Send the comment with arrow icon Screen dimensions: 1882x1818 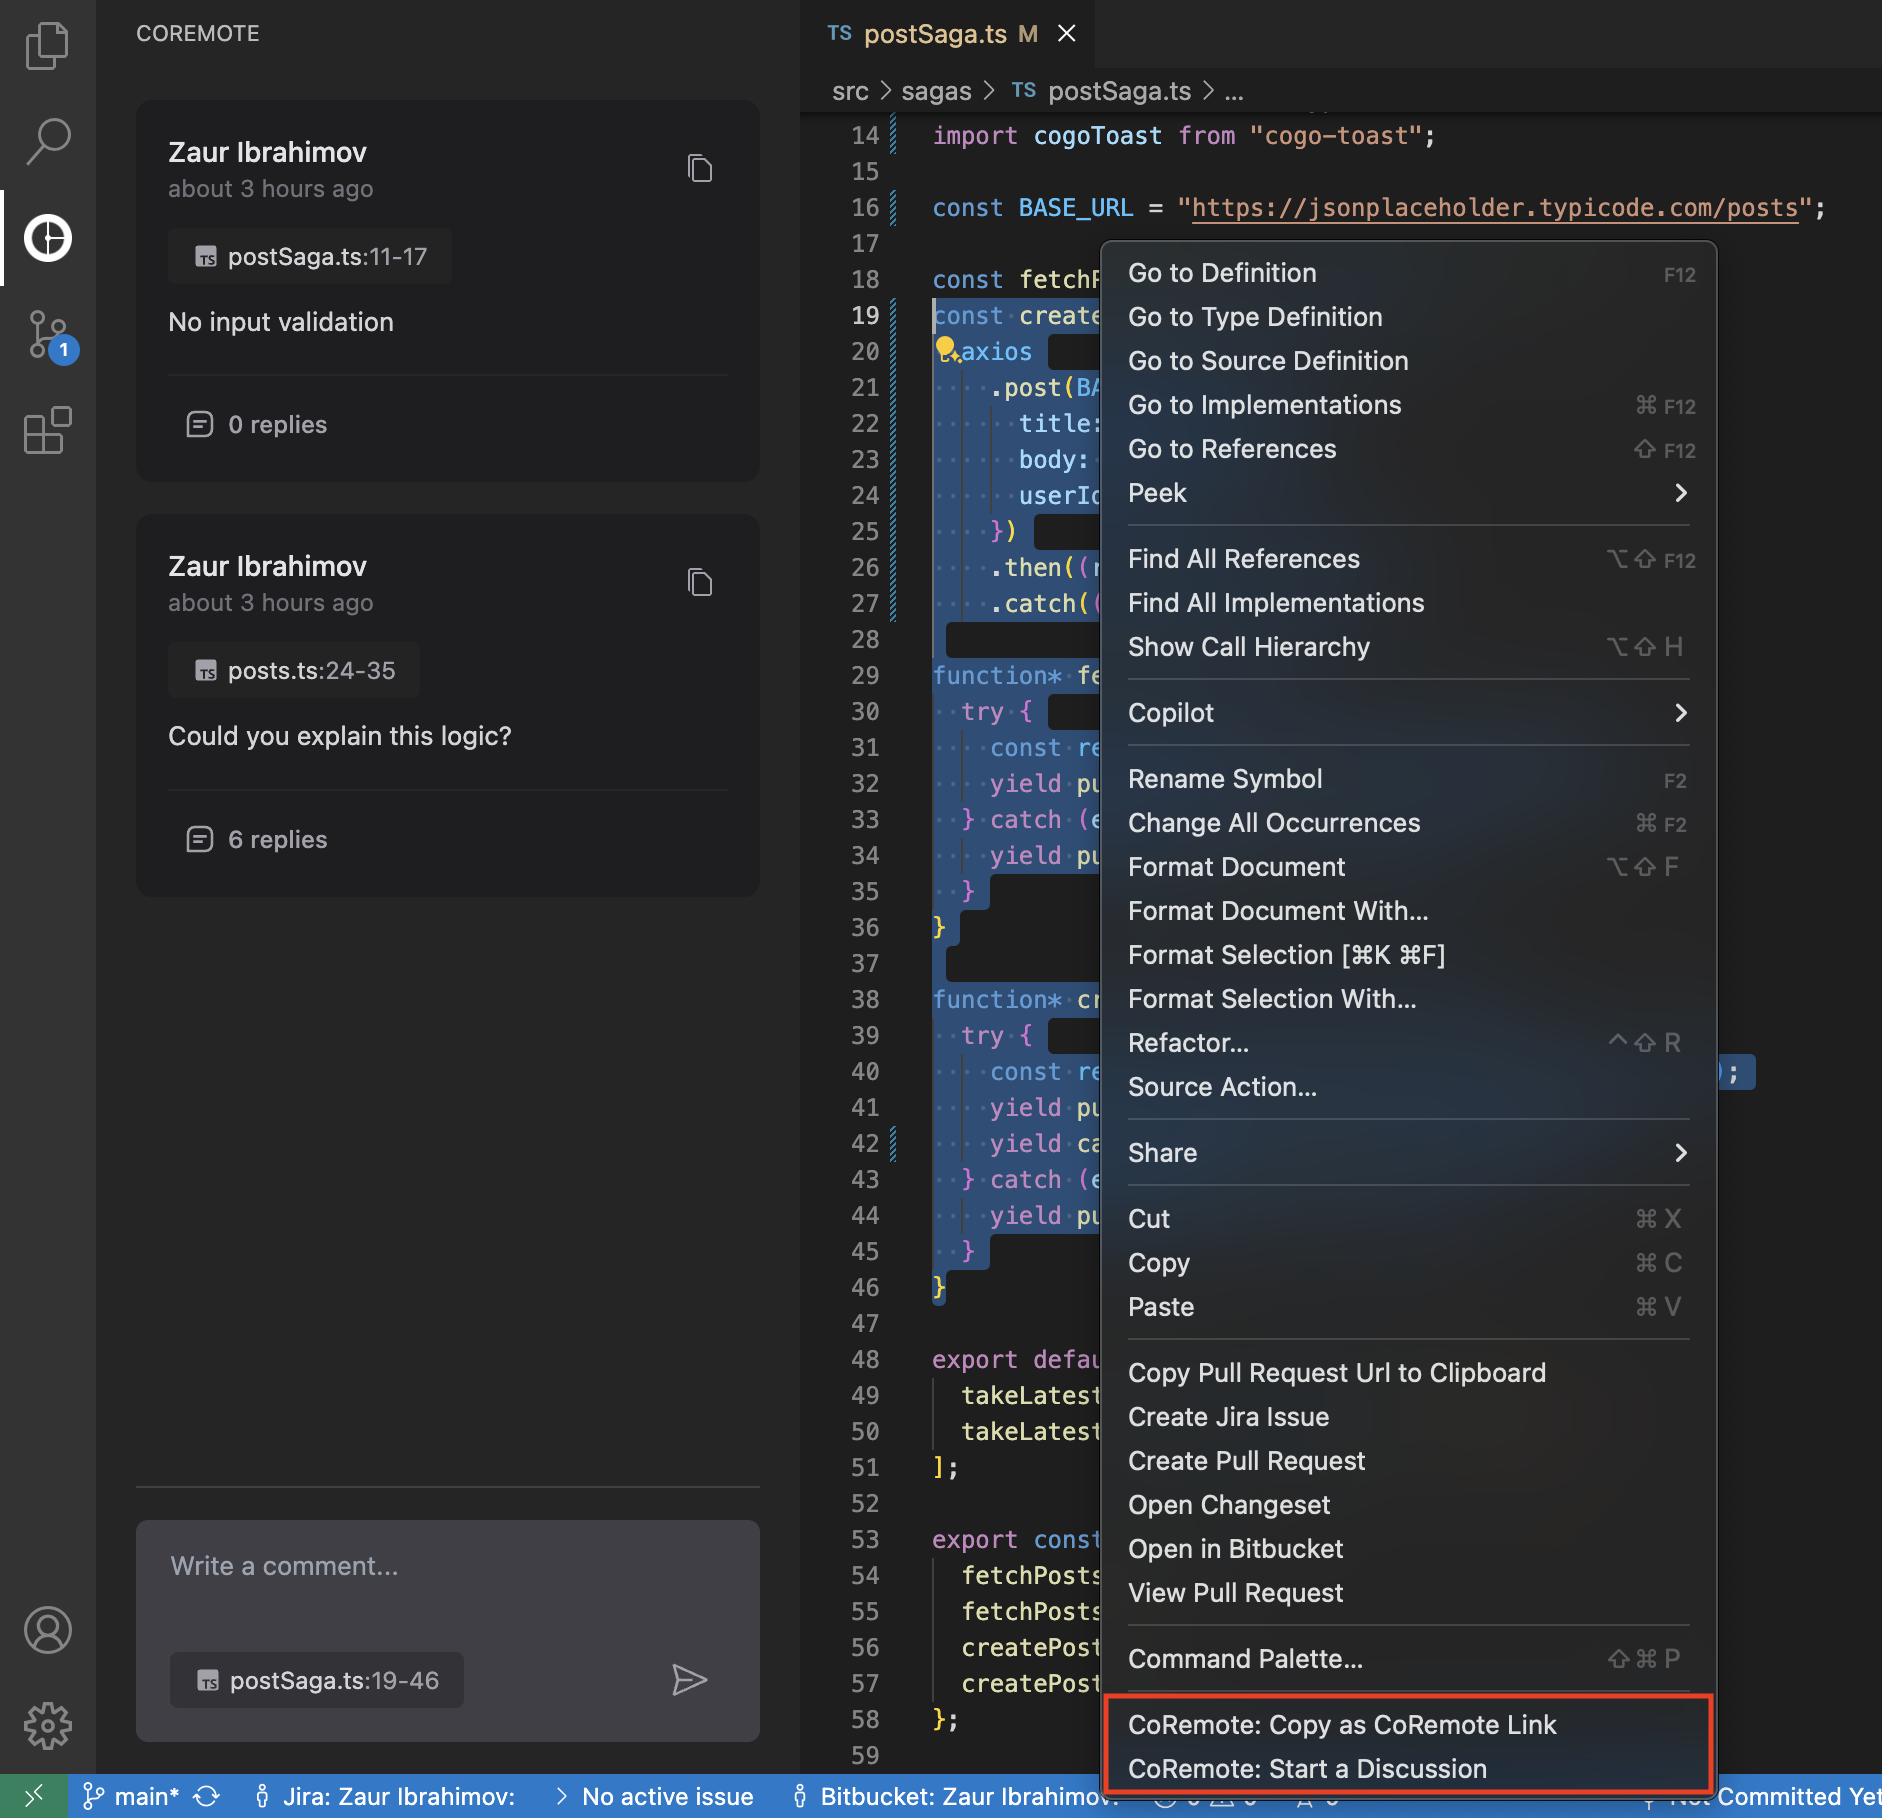click(689, 1680)
